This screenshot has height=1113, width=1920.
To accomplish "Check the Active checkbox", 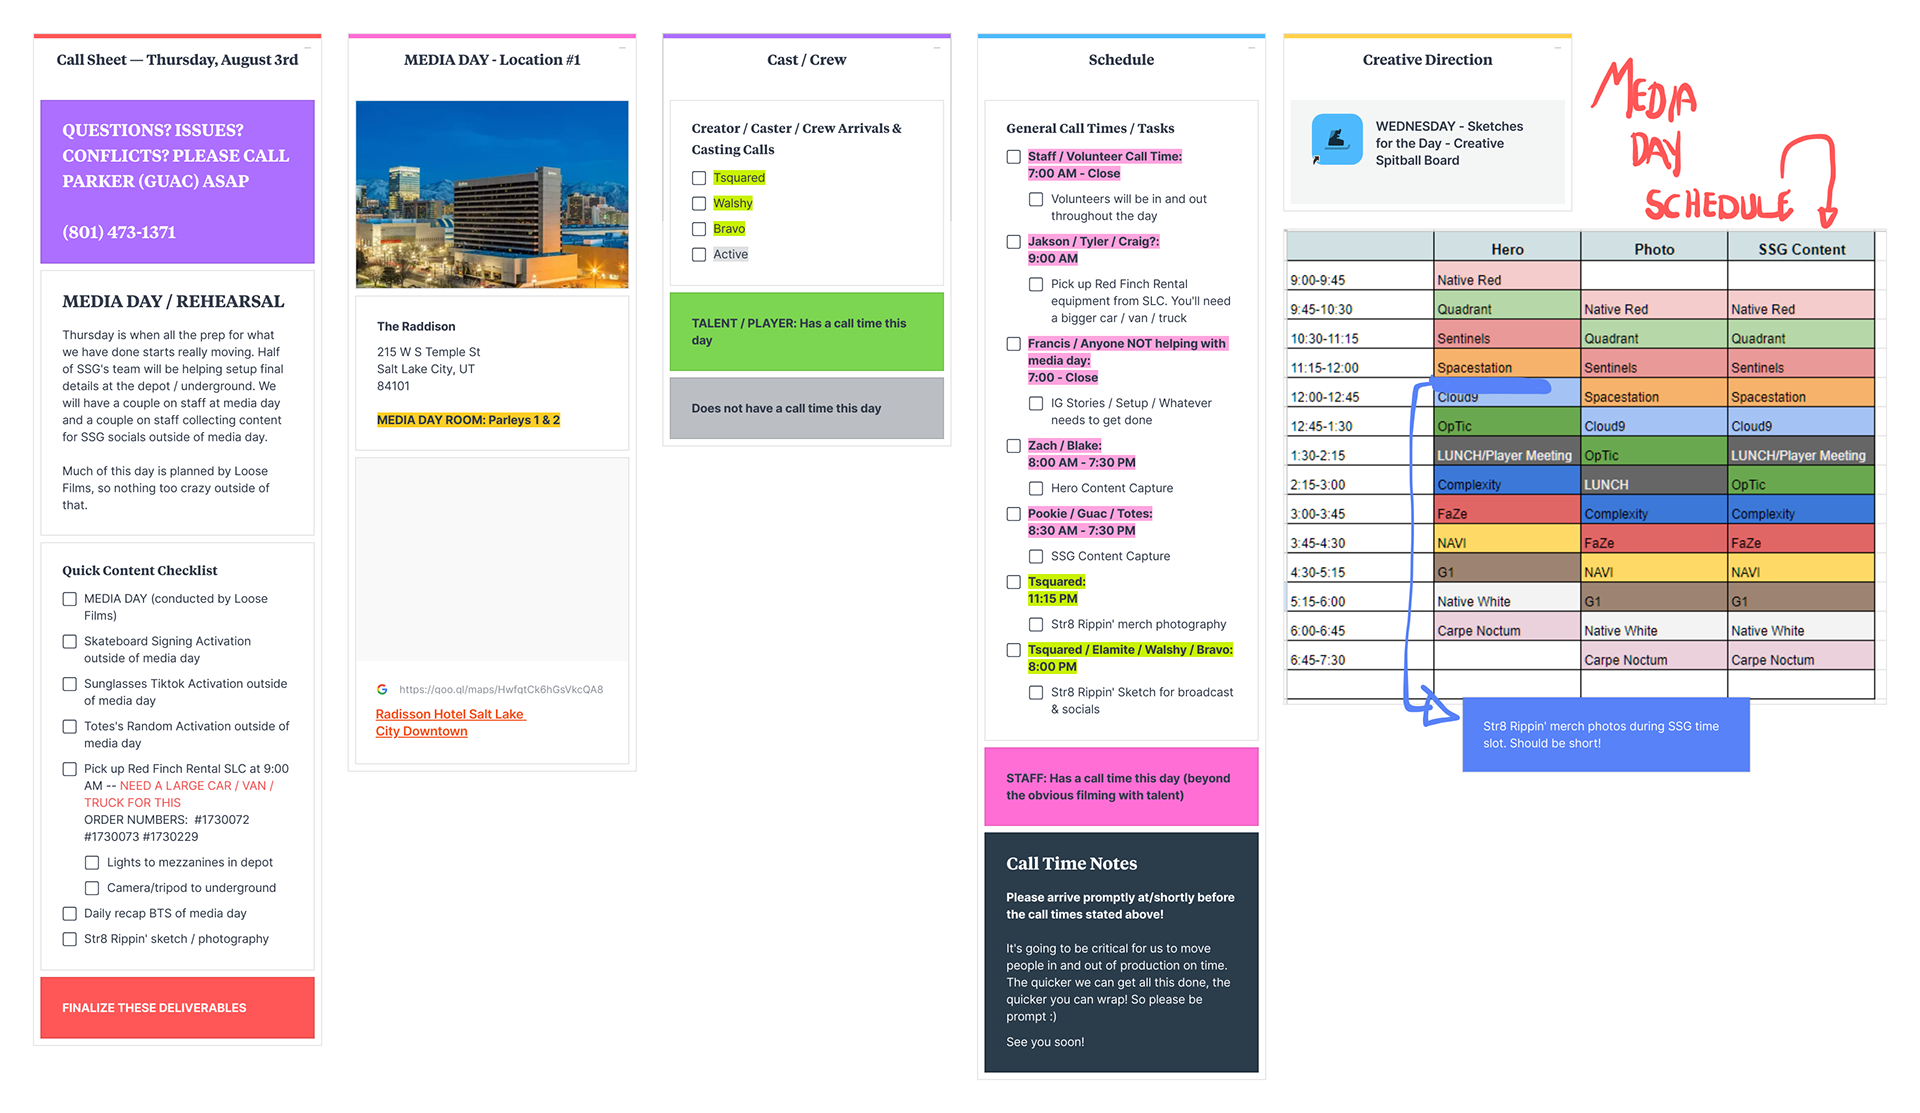I will pos(699,255).
